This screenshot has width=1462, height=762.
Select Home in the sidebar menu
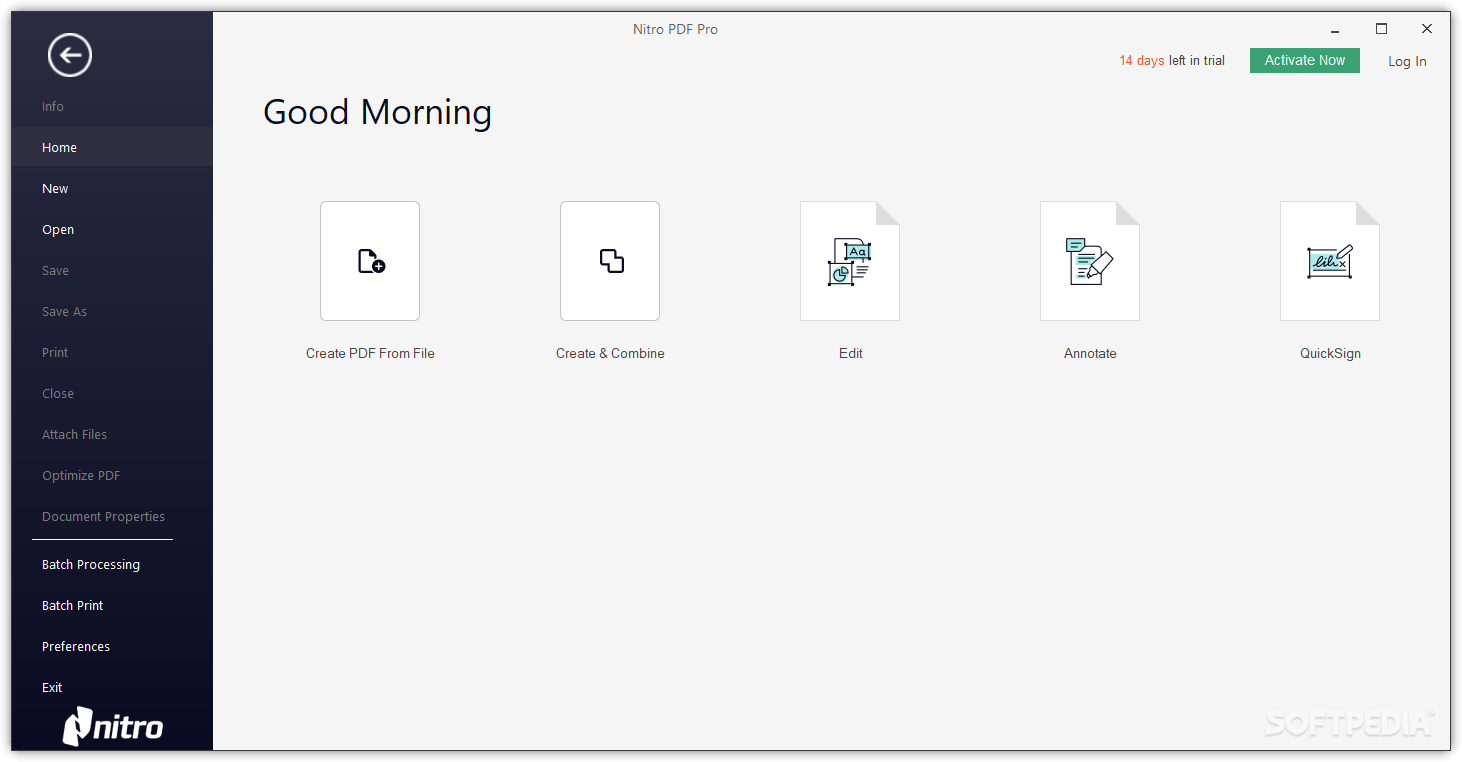pyautogui.click(x=112, y=147)
